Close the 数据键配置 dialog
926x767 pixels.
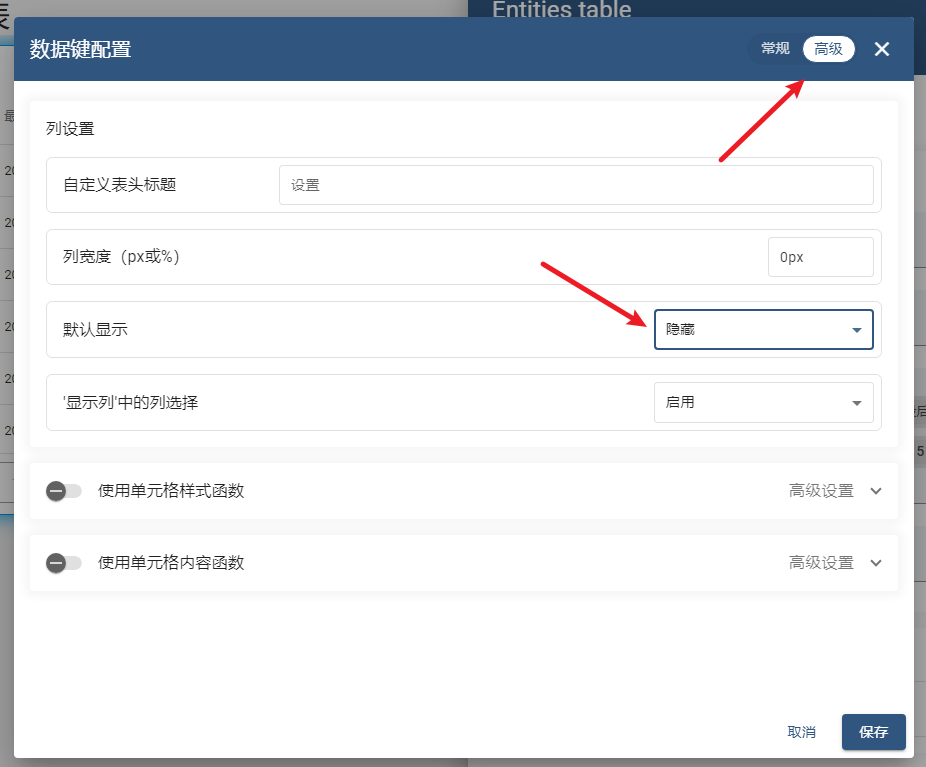pyautogui.click(x=881, y=49)
